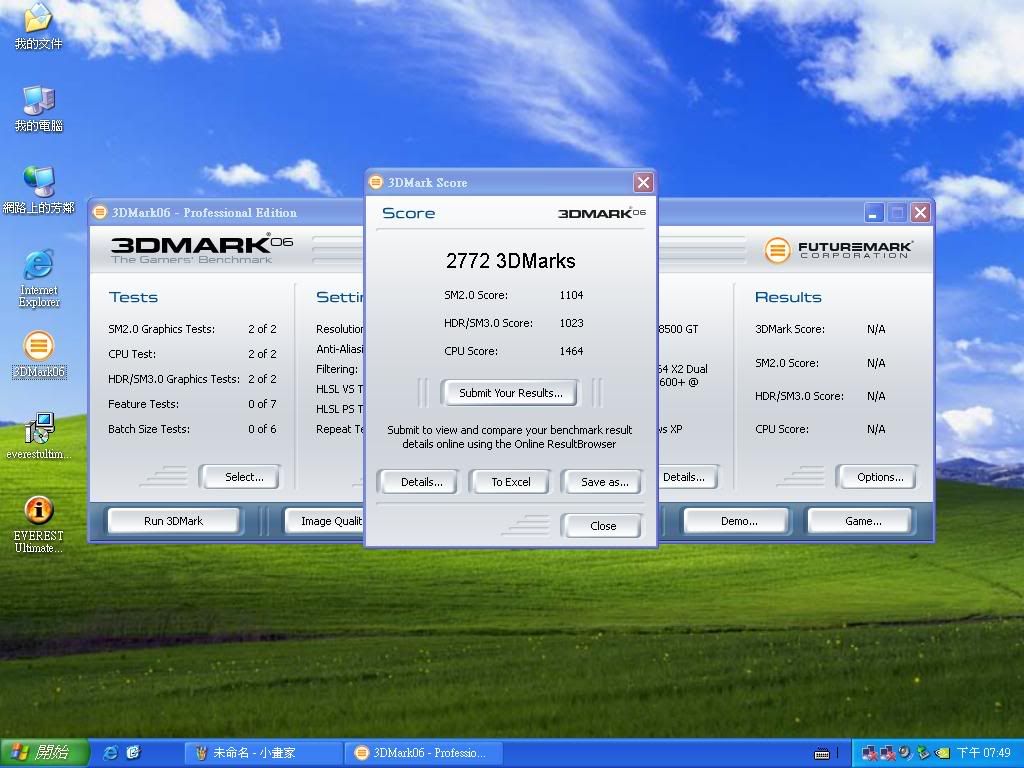The height and width of the screenshot is (768, 1024).
Task: Click the first disconnected network tray icon
Action: pos(869,753)
